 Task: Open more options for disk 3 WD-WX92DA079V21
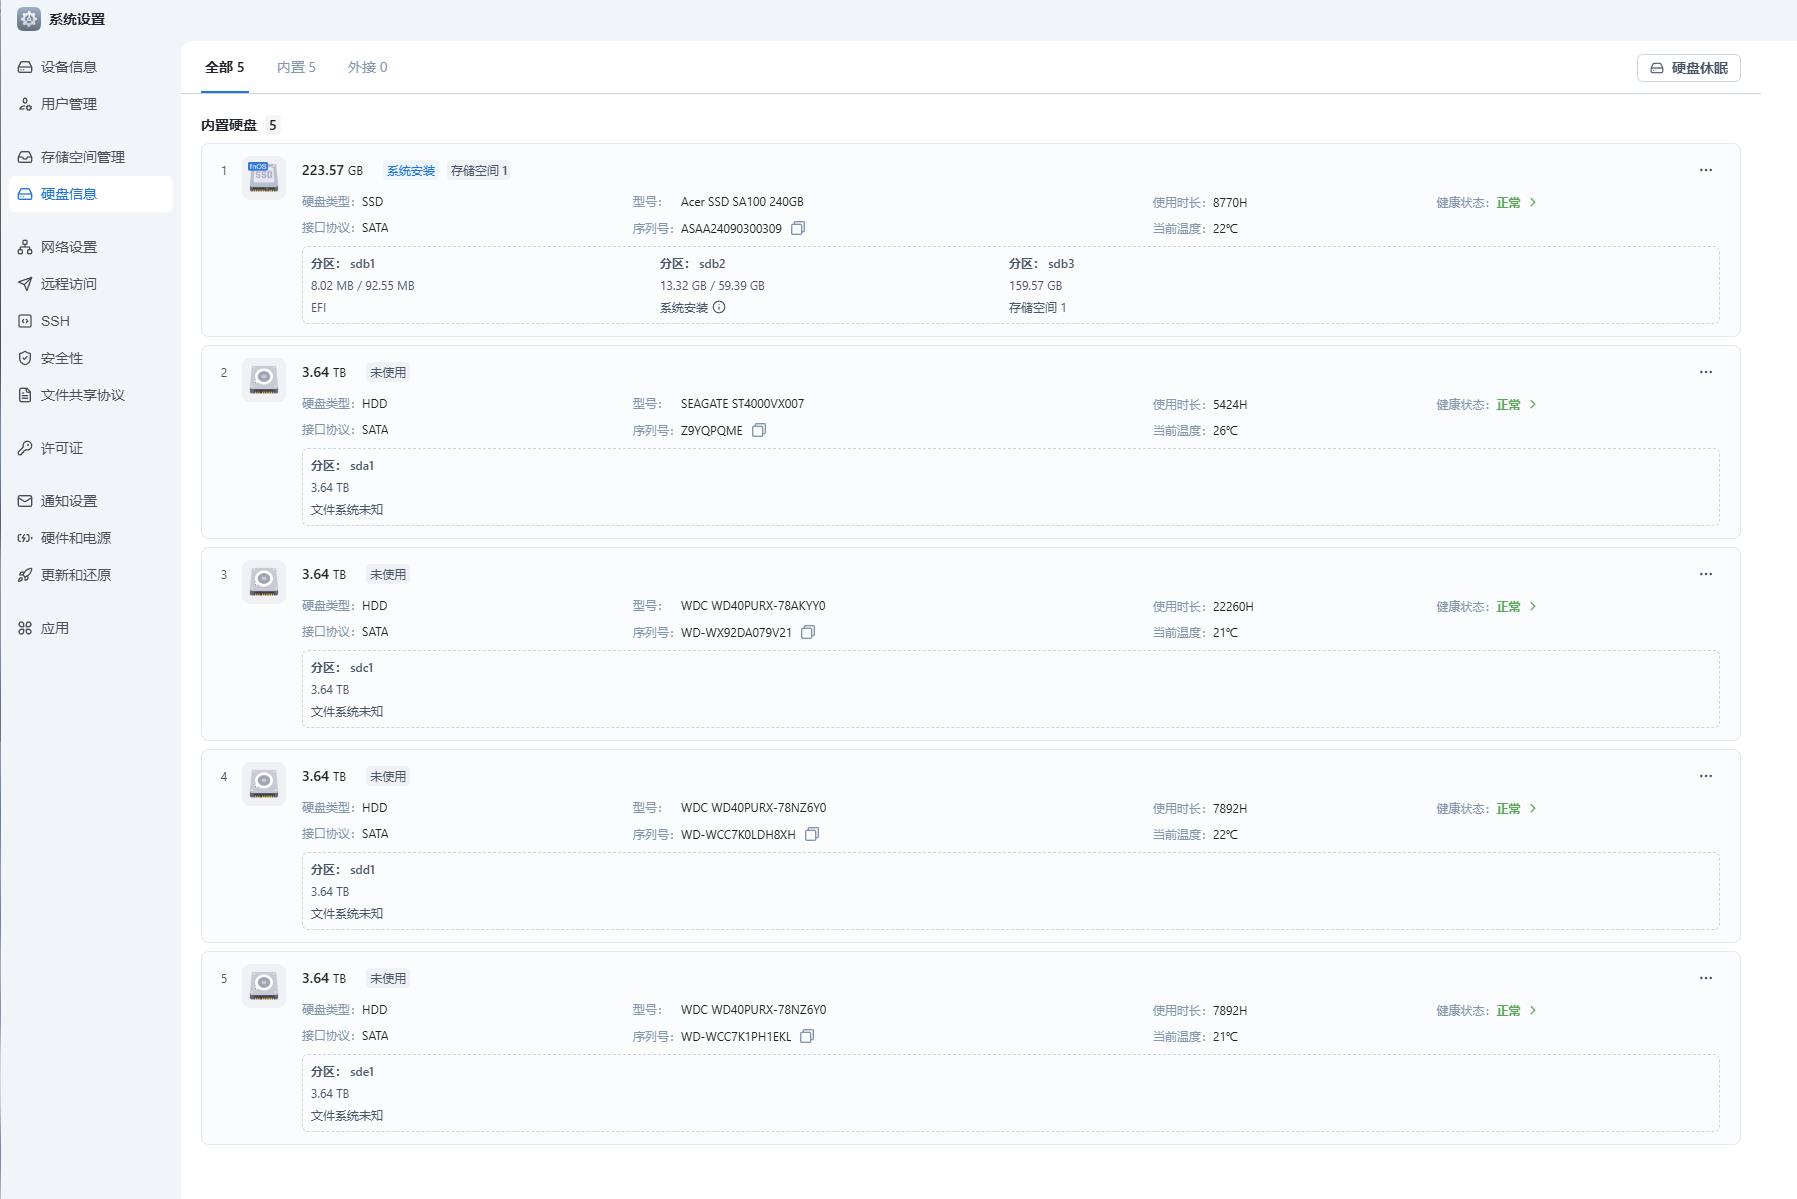tap(1706, 574)
